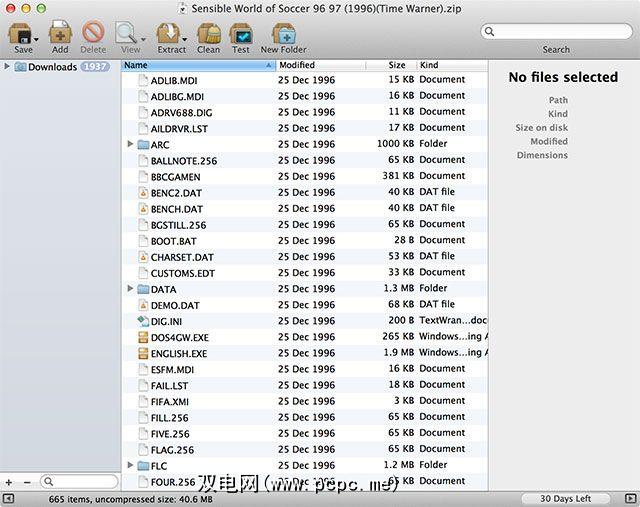Expand the ARC folder

click(x=130, y=144)
